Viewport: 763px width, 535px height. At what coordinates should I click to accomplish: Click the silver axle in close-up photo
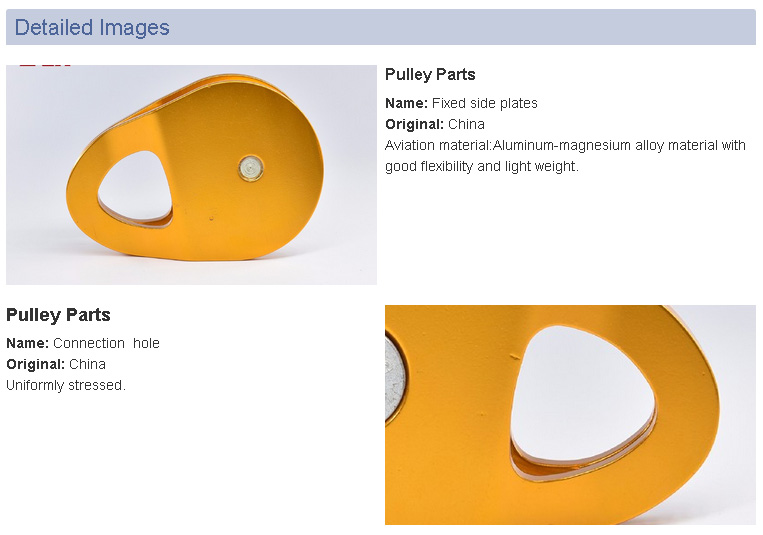point(396,378)
